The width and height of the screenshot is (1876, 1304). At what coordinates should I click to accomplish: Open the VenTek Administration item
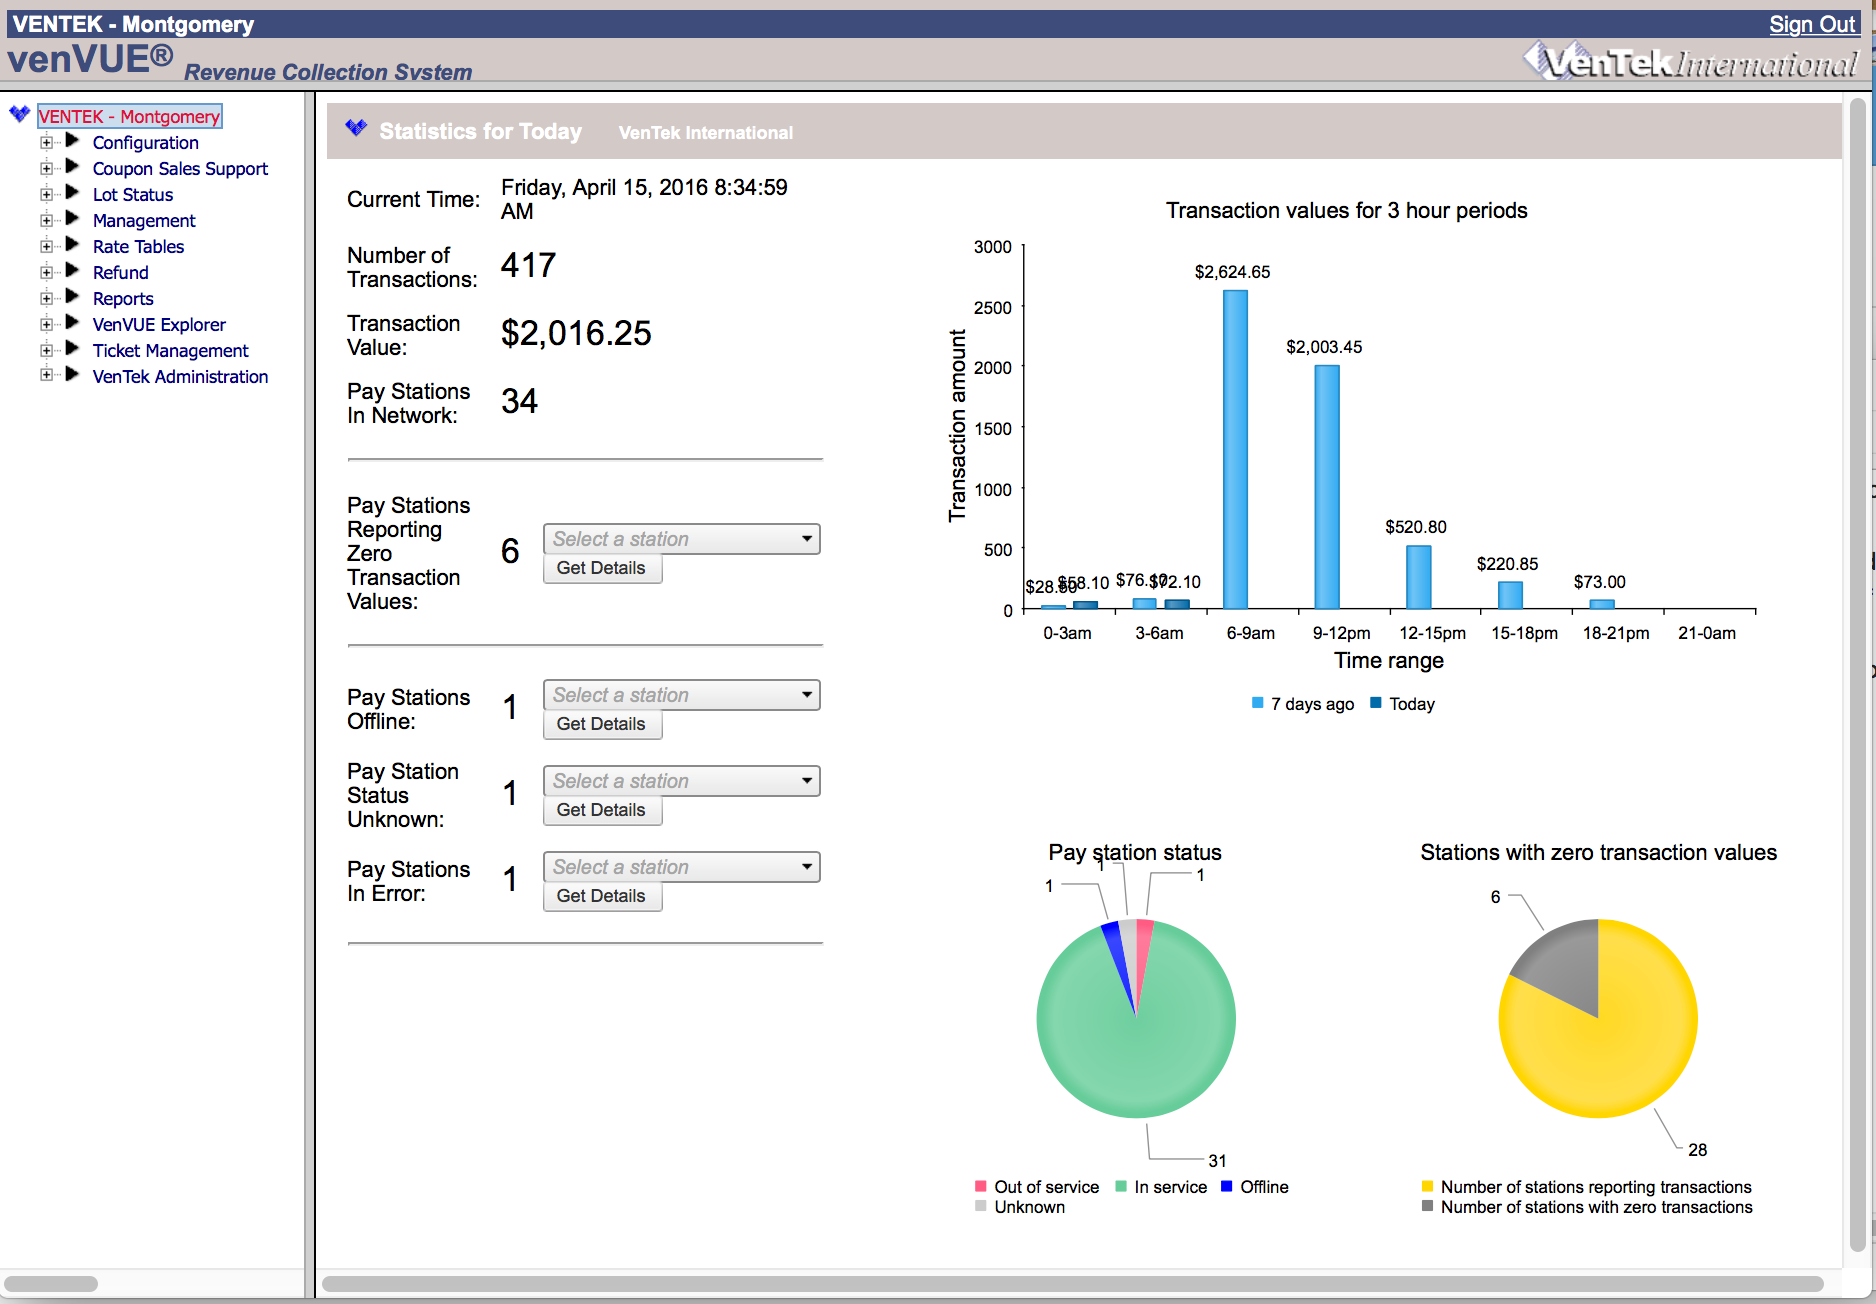click(x=180, y=376)
